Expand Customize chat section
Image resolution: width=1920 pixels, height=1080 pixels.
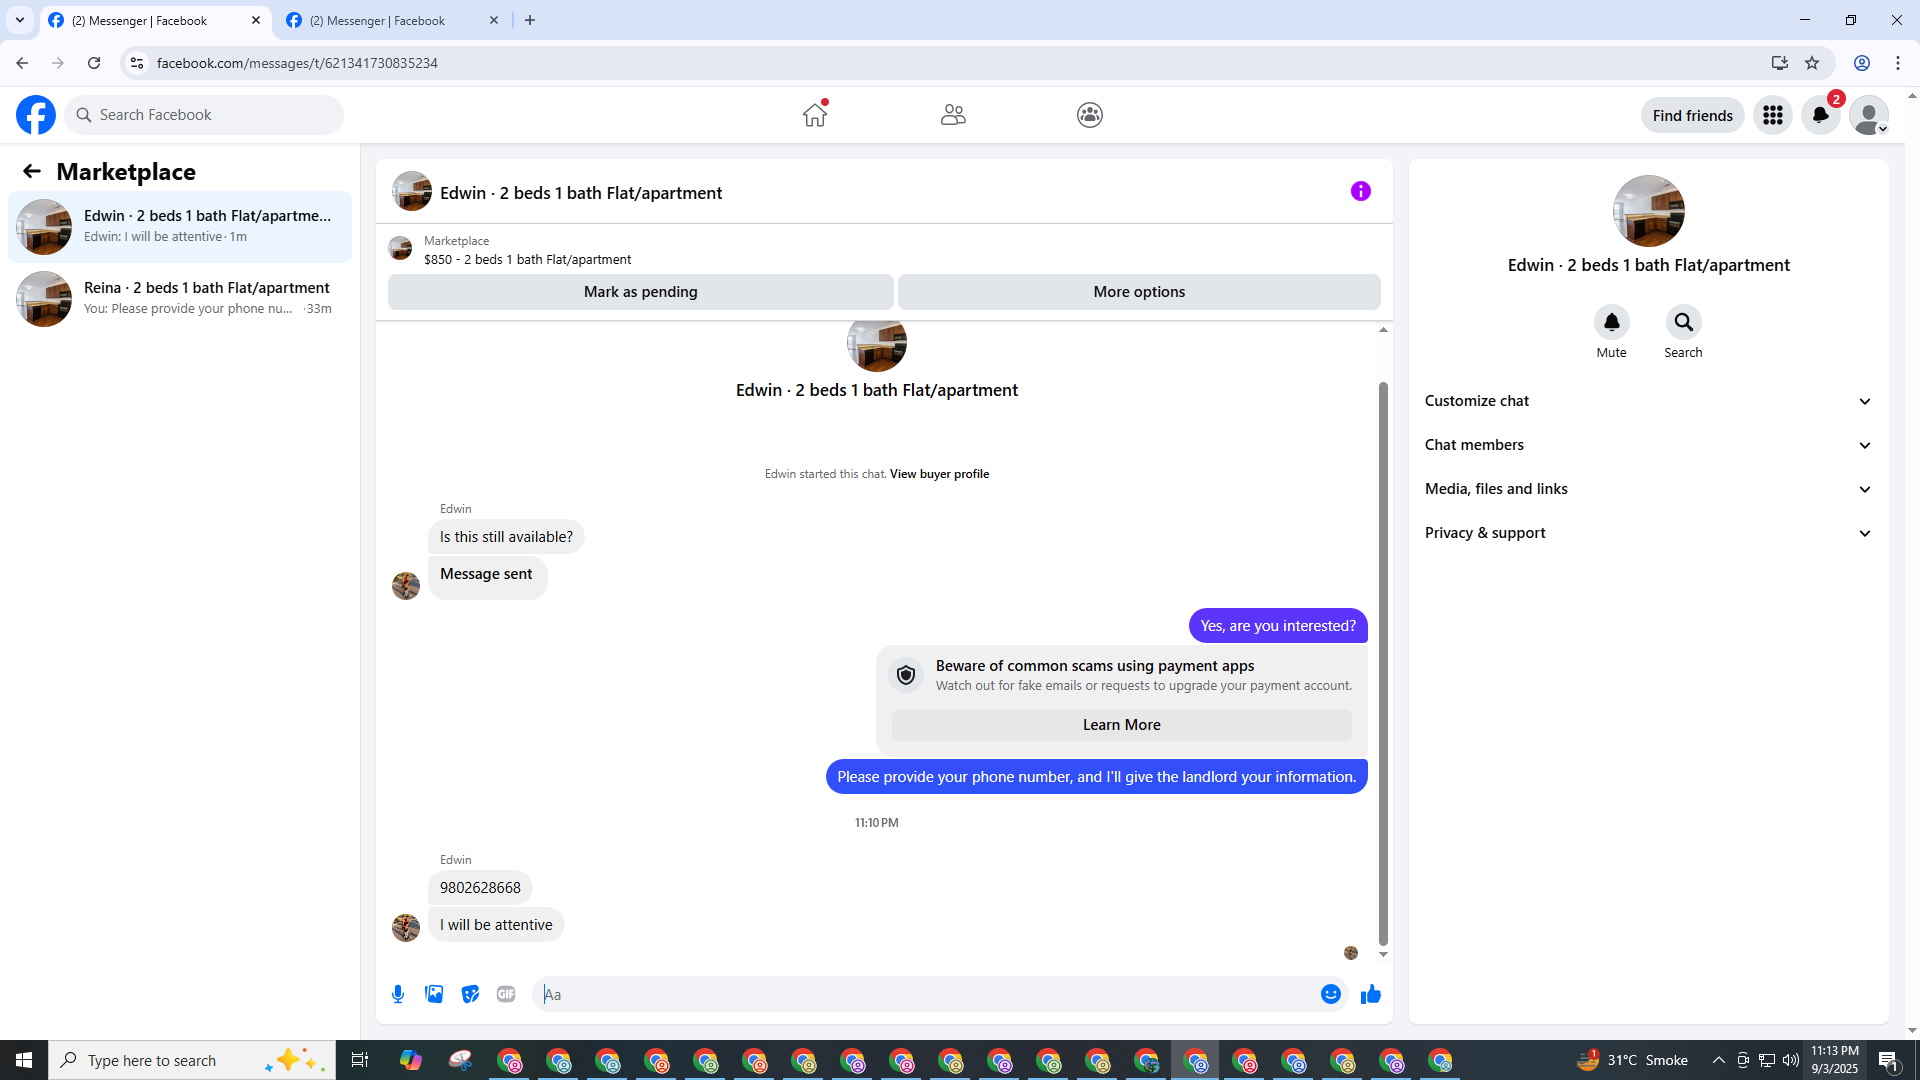pos(1649,401)
